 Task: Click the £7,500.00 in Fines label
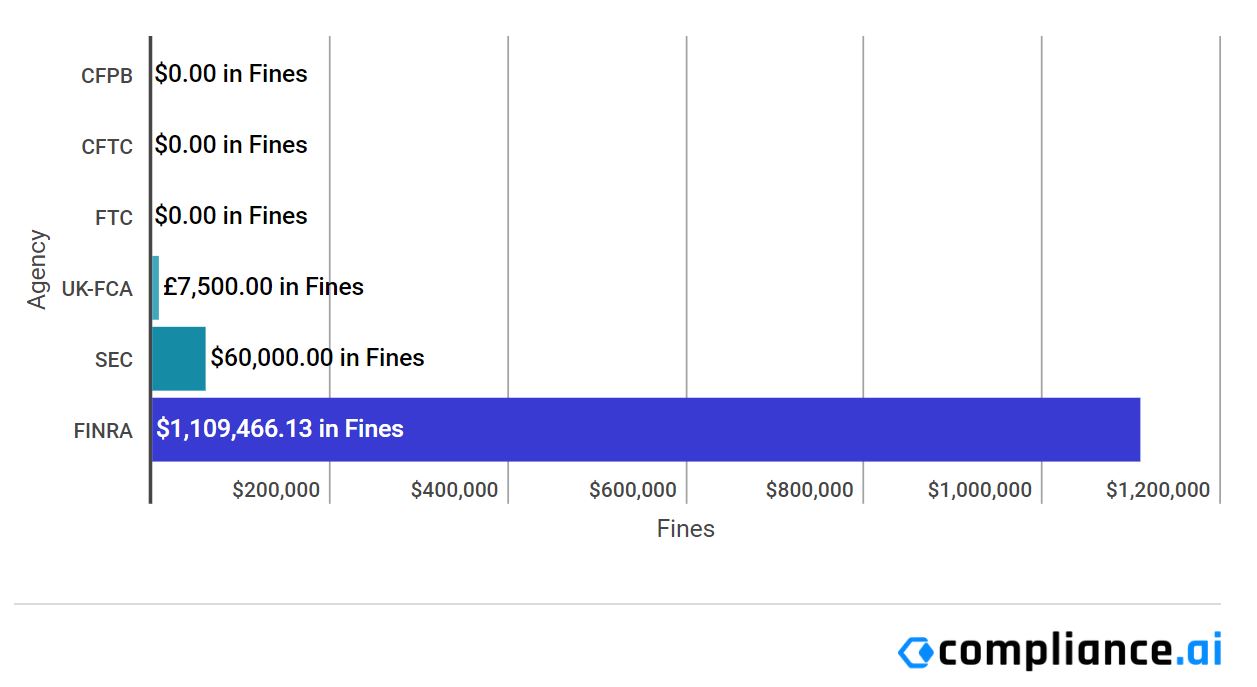[263, 287]
